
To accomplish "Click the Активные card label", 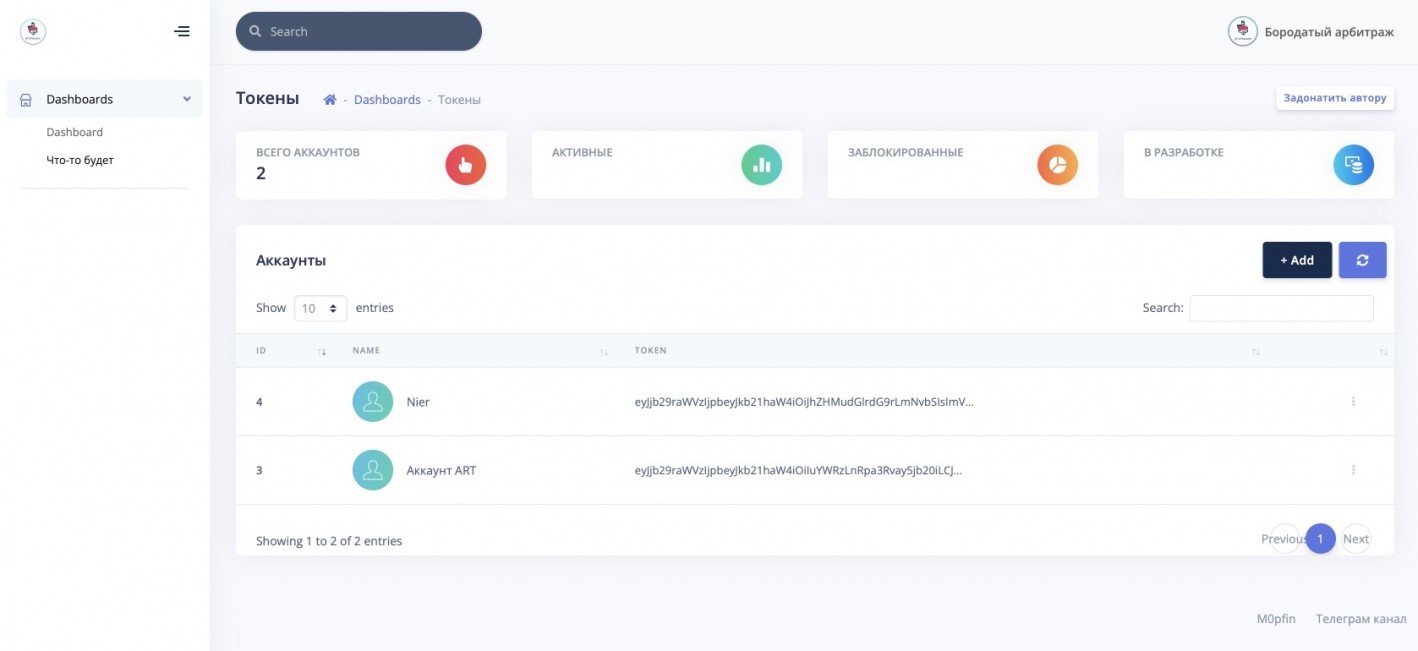I will pyautogui.click(x=582, y=153).
